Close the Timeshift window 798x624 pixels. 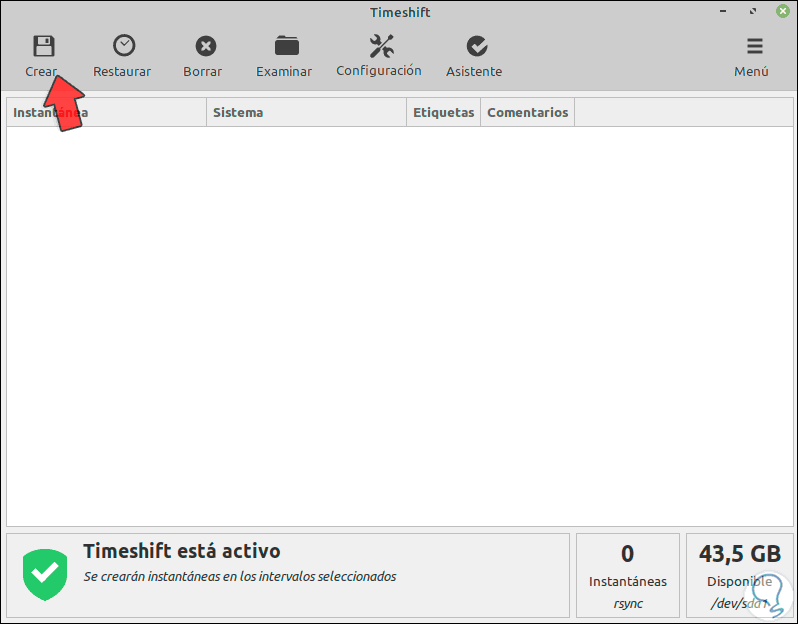tap(783, 11)
